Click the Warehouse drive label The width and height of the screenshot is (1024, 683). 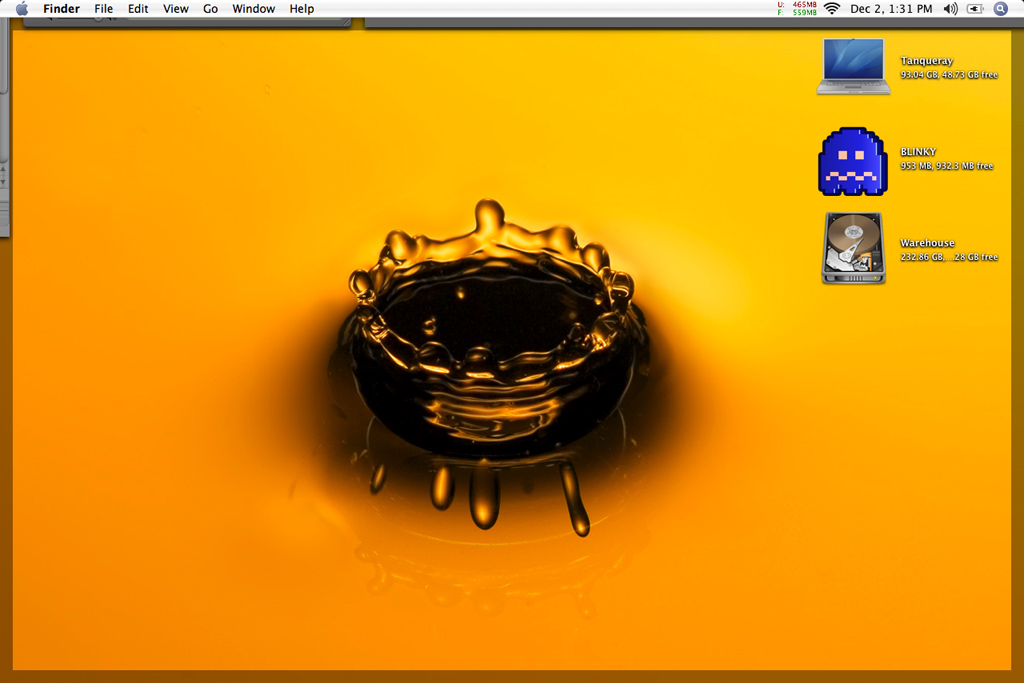927,243
